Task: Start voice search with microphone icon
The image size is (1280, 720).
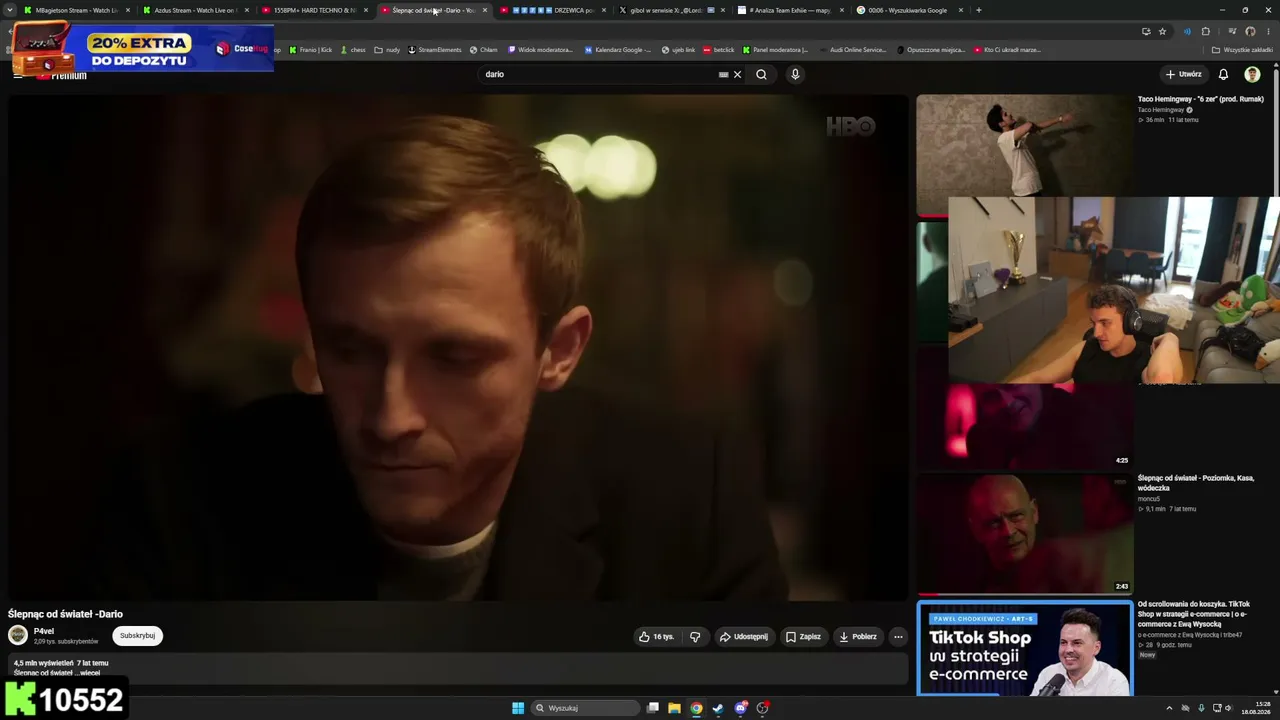Action: [795, 74]
